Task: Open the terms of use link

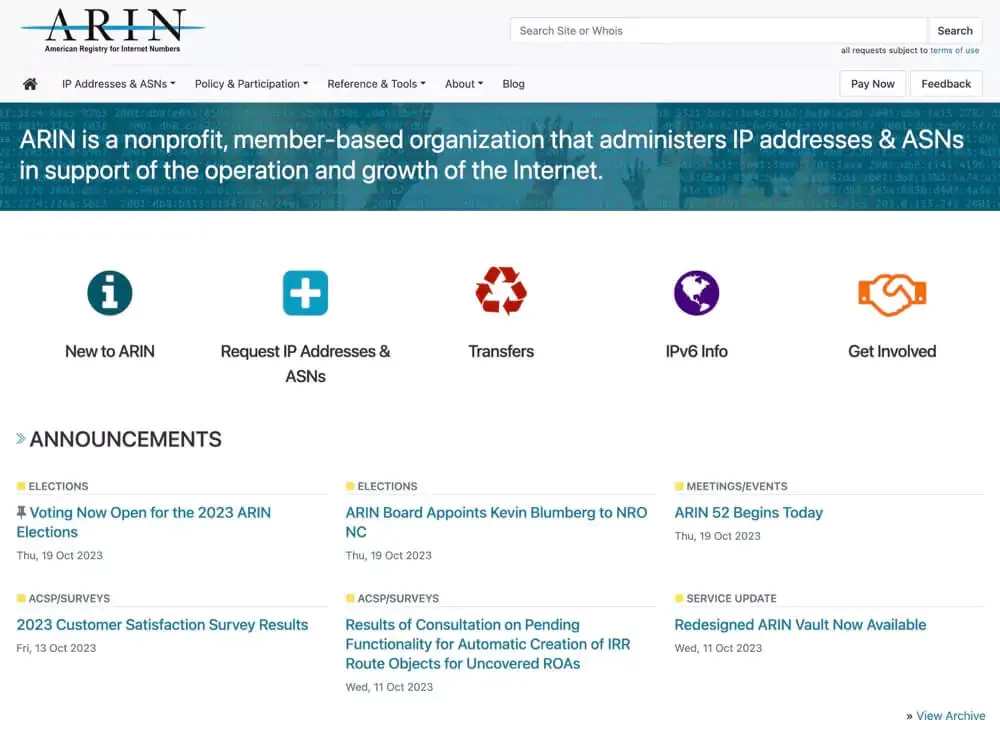Action: [x=954, y=50]
